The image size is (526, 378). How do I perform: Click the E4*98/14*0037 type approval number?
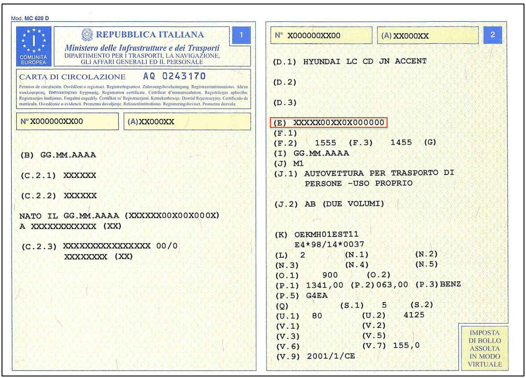pos(329,245)
